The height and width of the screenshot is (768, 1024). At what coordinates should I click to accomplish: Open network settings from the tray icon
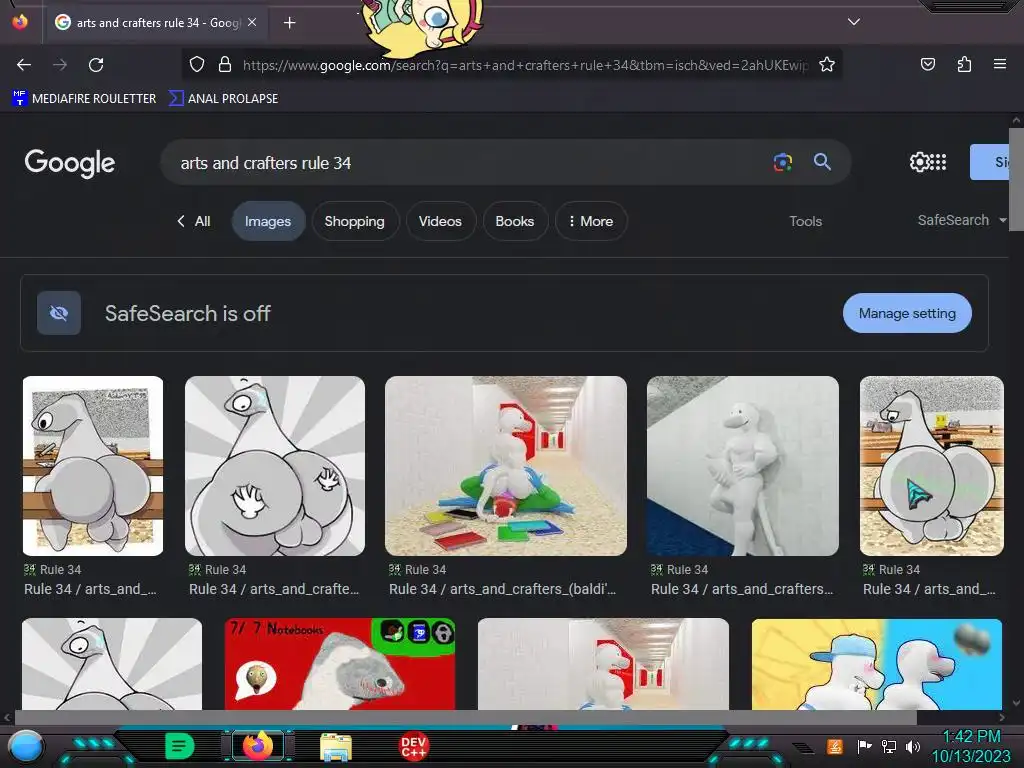click(x=889, y=746)
